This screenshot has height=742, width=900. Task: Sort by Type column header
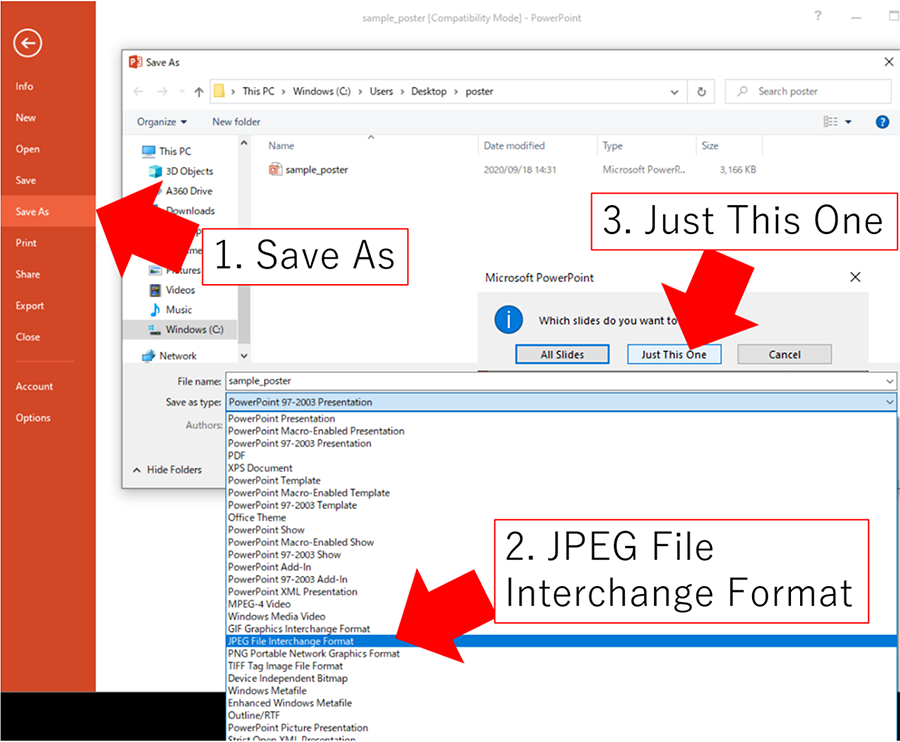[612, 146]
